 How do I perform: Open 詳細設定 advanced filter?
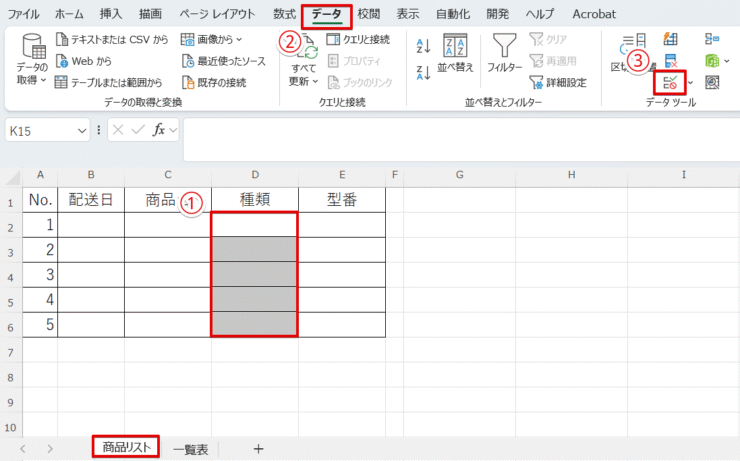(558, 83)
